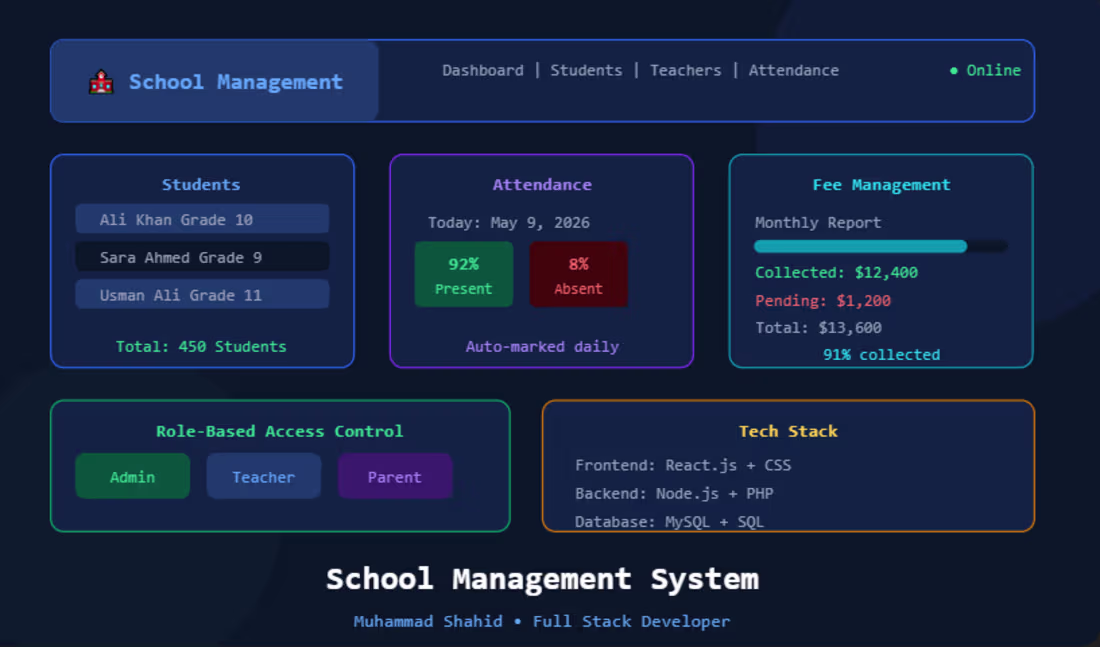Click the Pending: $1,200 value
1100x647 pixels.
click(823, 300)
